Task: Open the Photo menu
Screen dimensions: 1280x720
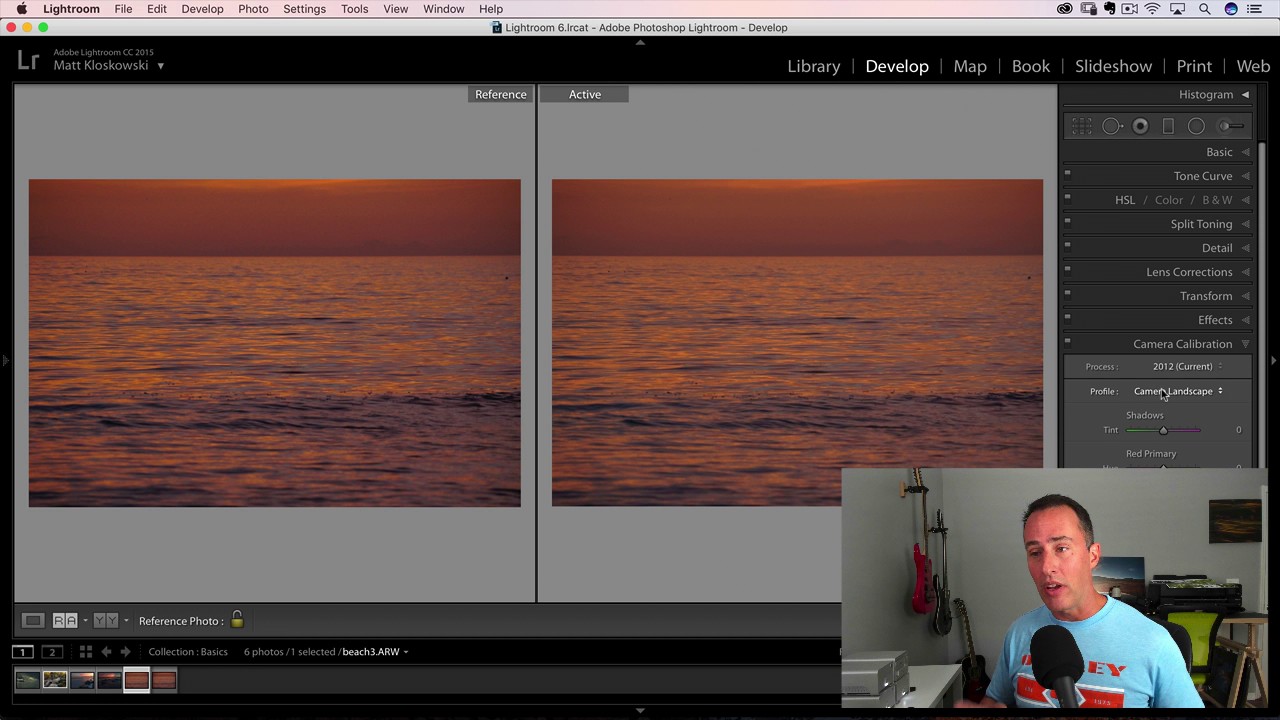Action: pos(253,9)
